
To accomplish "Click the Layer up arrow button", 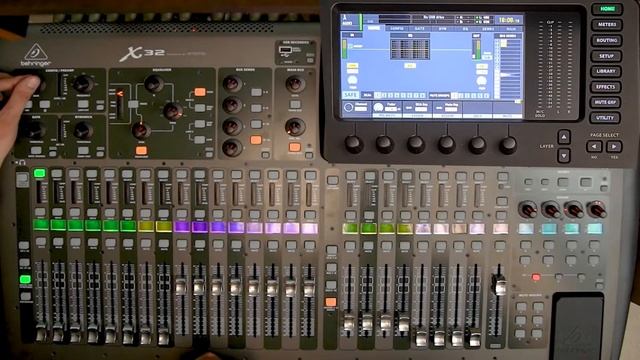I will point(564,137).
